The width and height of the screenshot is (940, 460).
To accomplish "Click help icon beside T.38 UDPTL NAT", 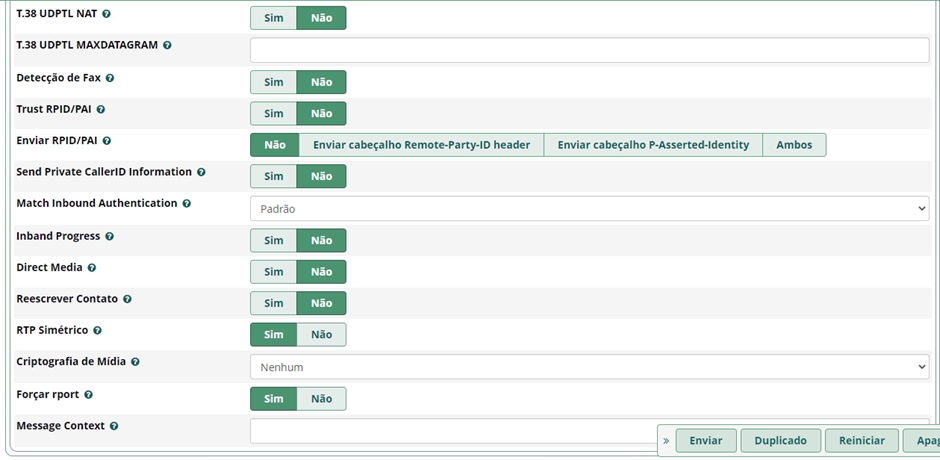I will [107, 15].
